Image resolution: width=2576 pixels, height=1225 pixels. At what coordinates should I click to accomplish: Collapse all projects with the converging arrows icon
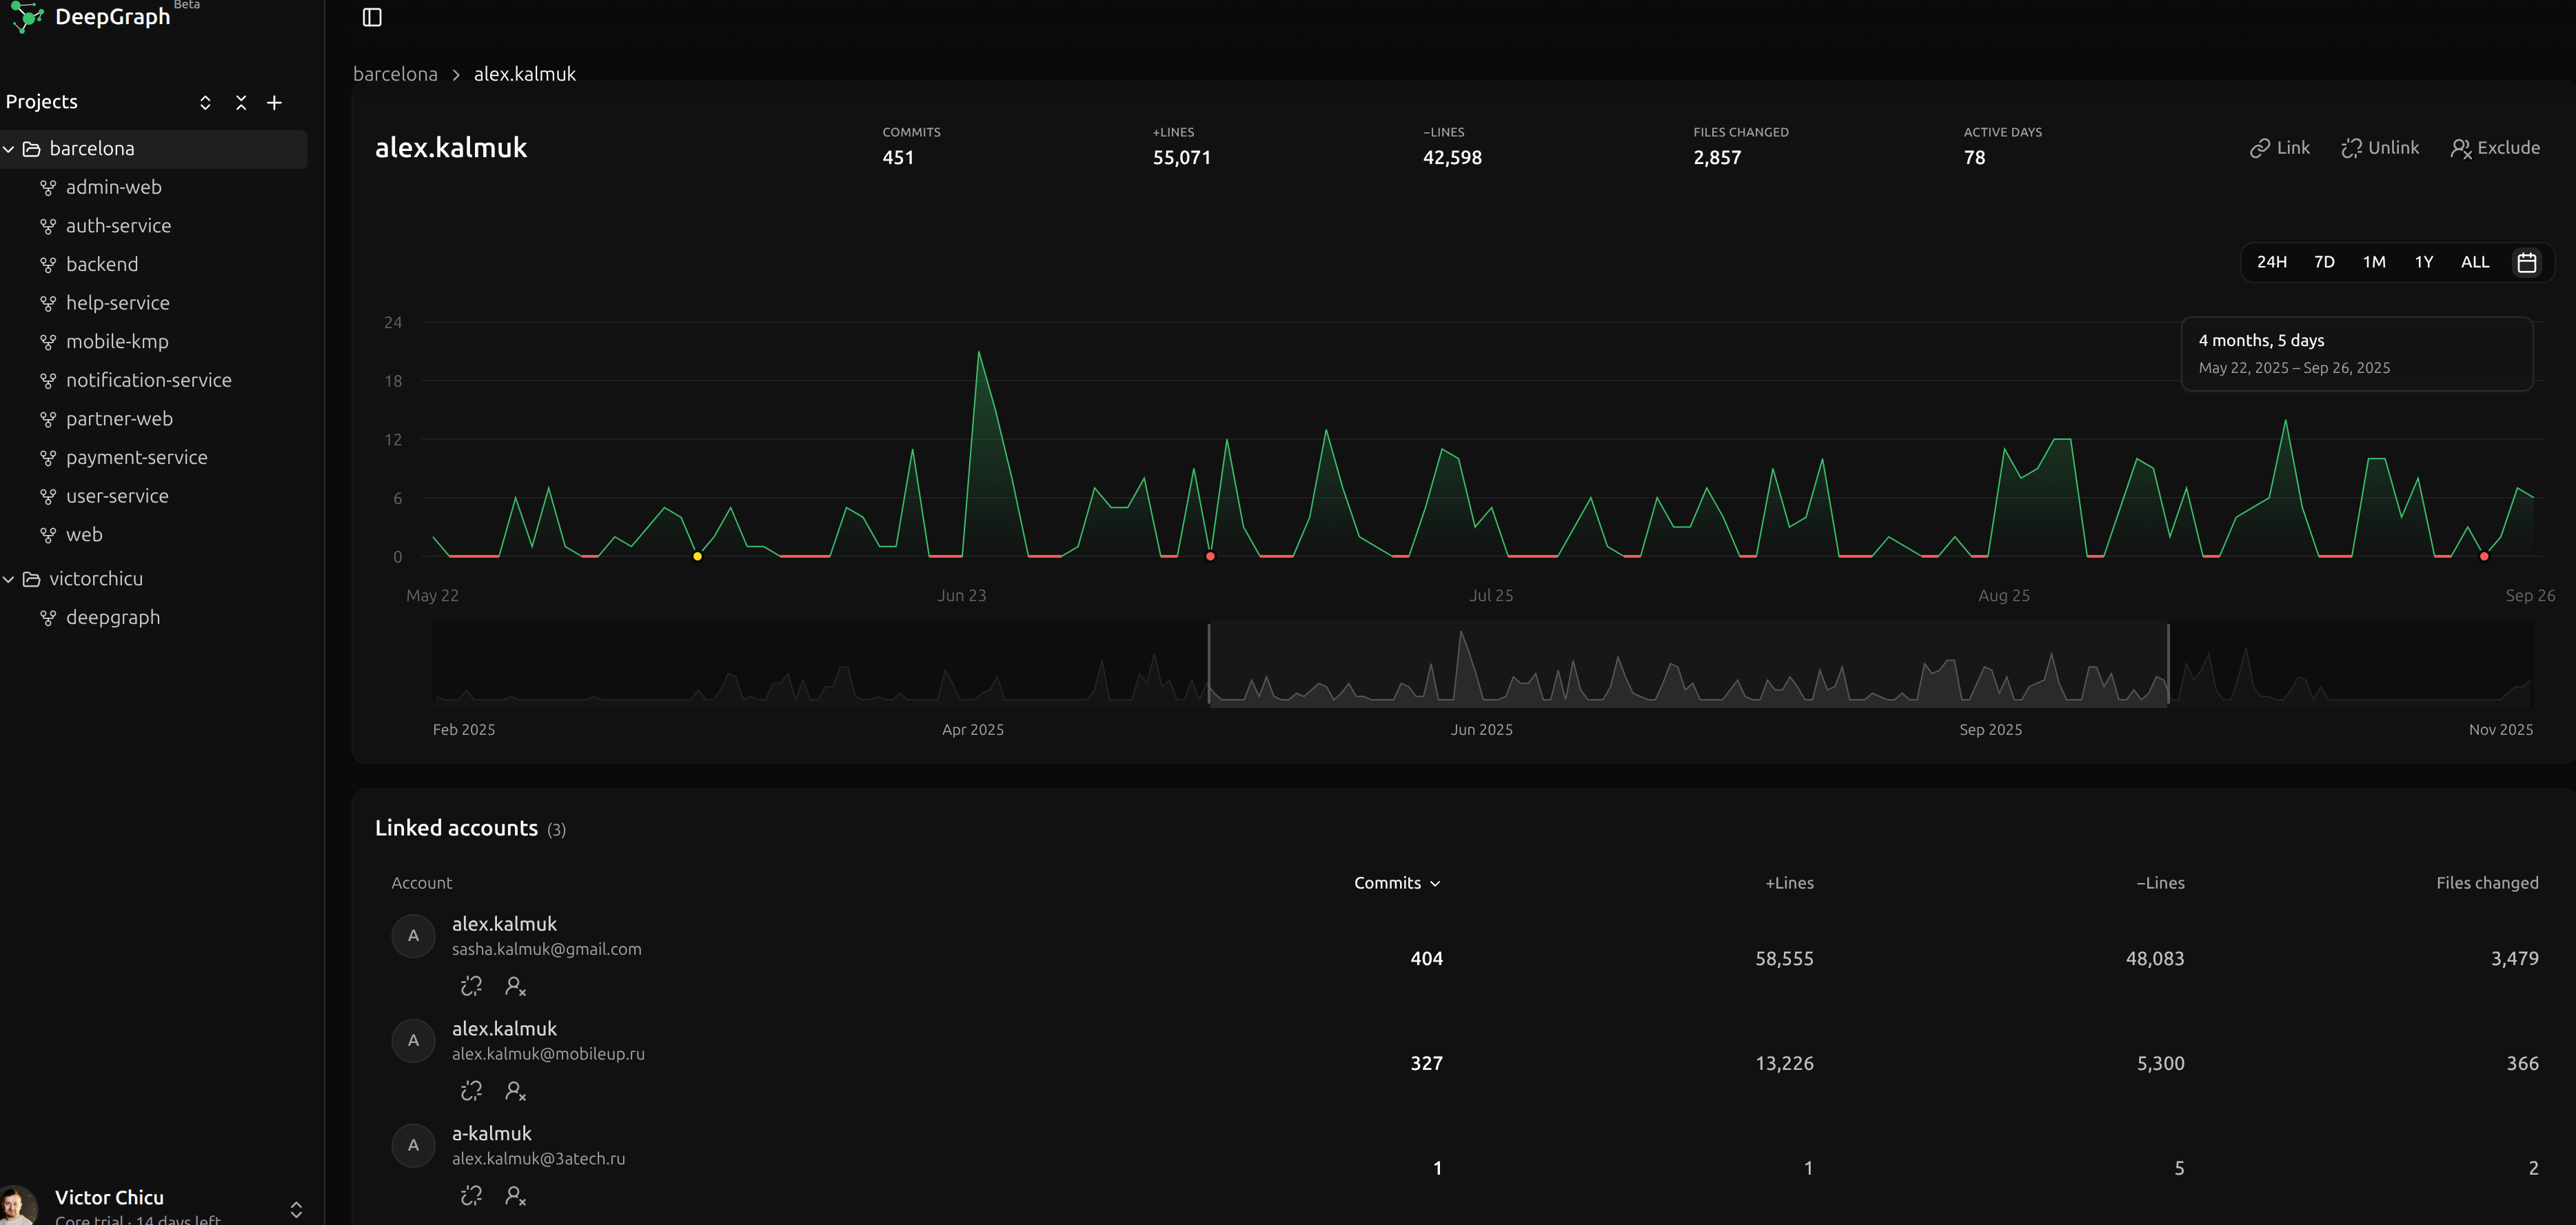[x=241, y=103]
